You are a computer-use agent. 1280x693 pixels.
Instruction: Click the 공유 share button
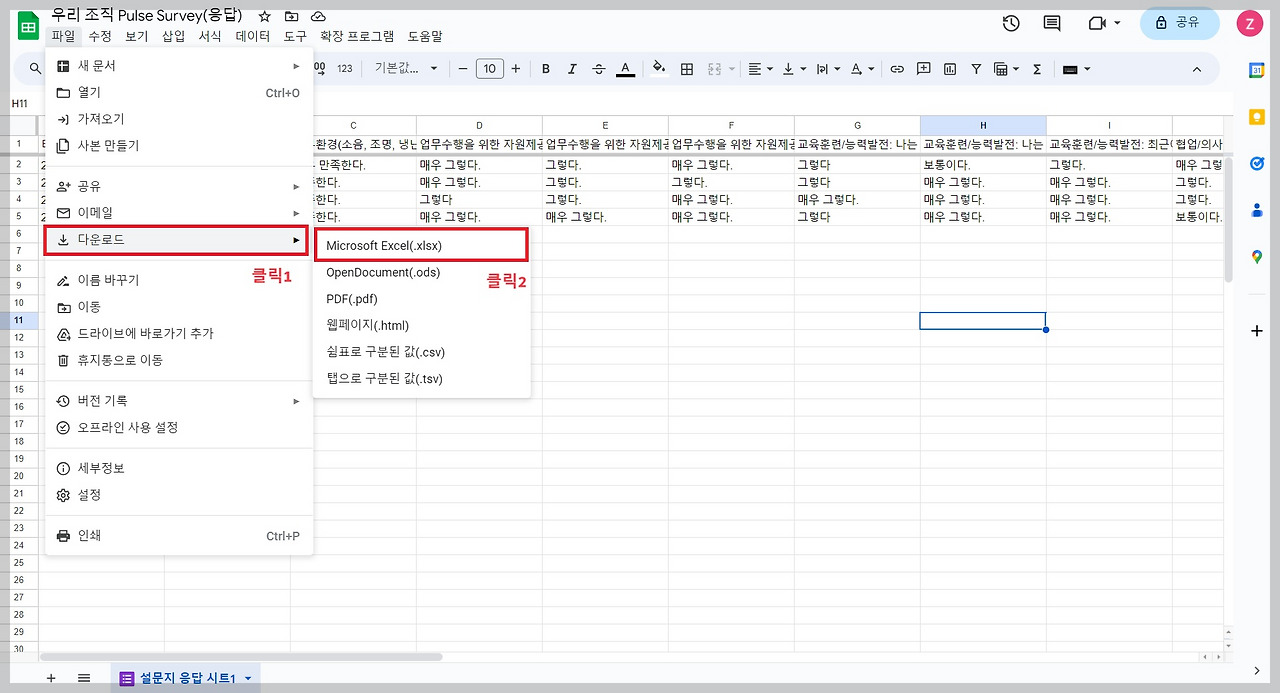1180,23
